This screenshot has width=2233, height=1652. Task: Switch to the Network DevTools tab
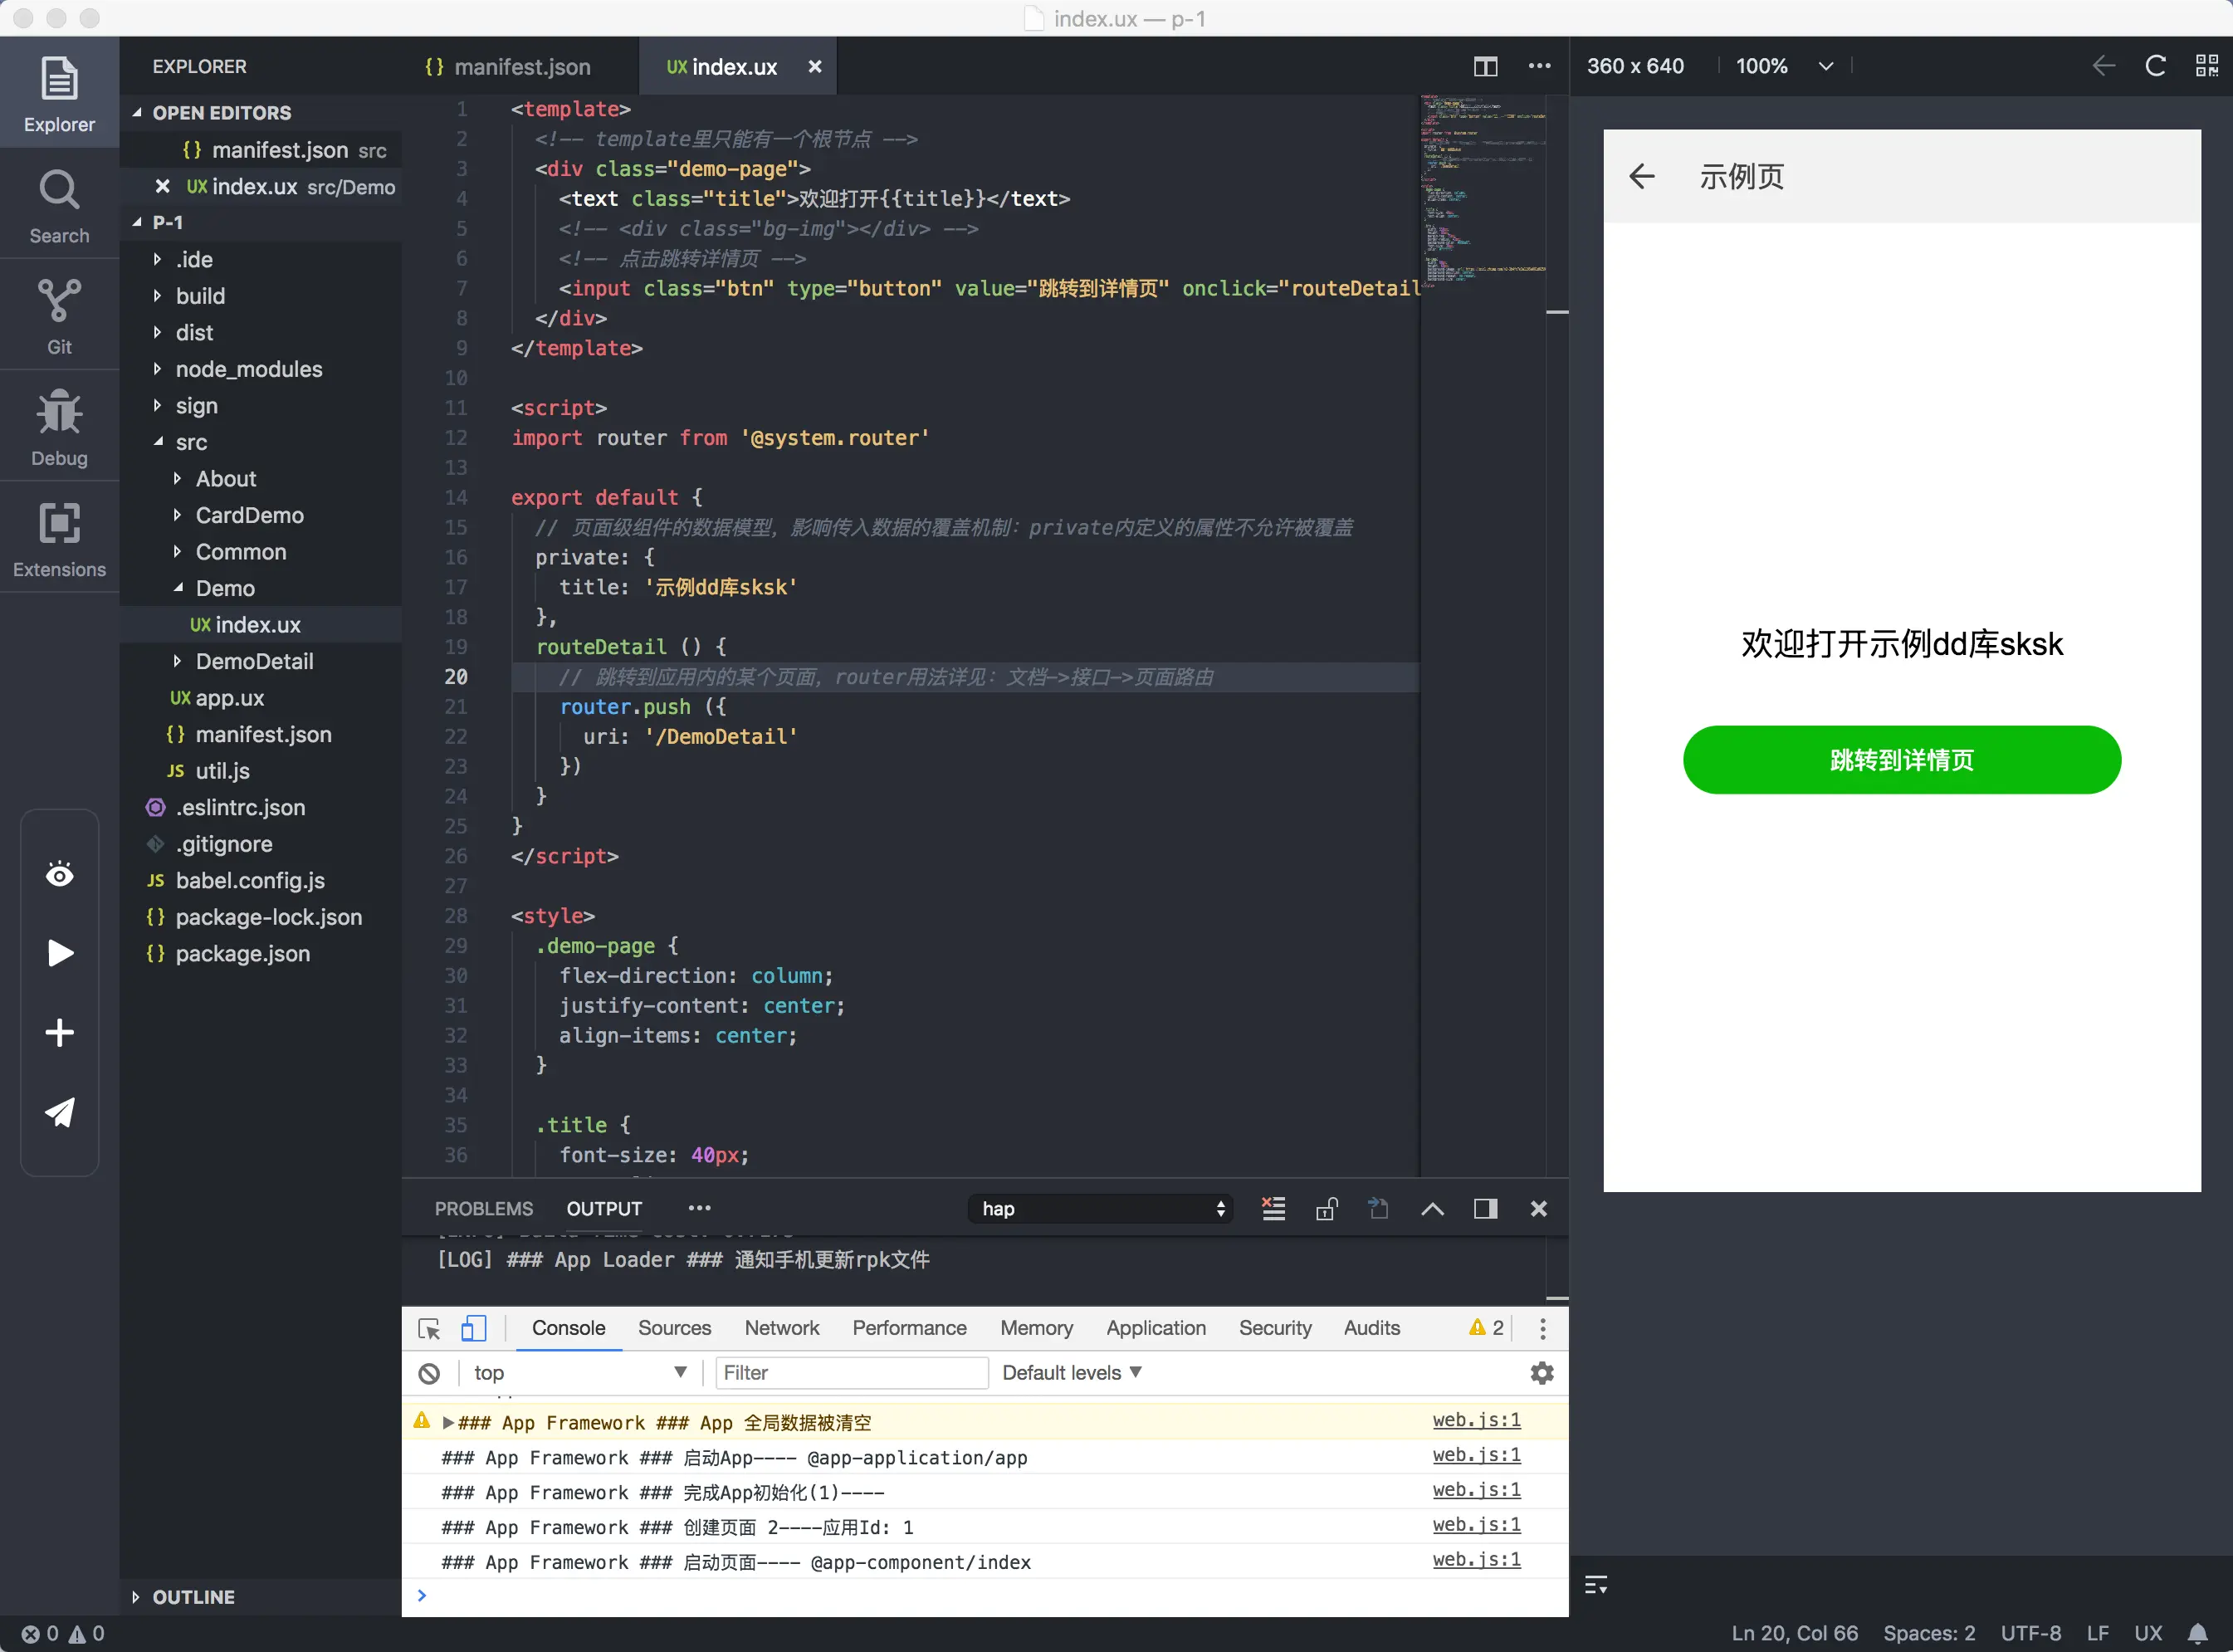781,1328
